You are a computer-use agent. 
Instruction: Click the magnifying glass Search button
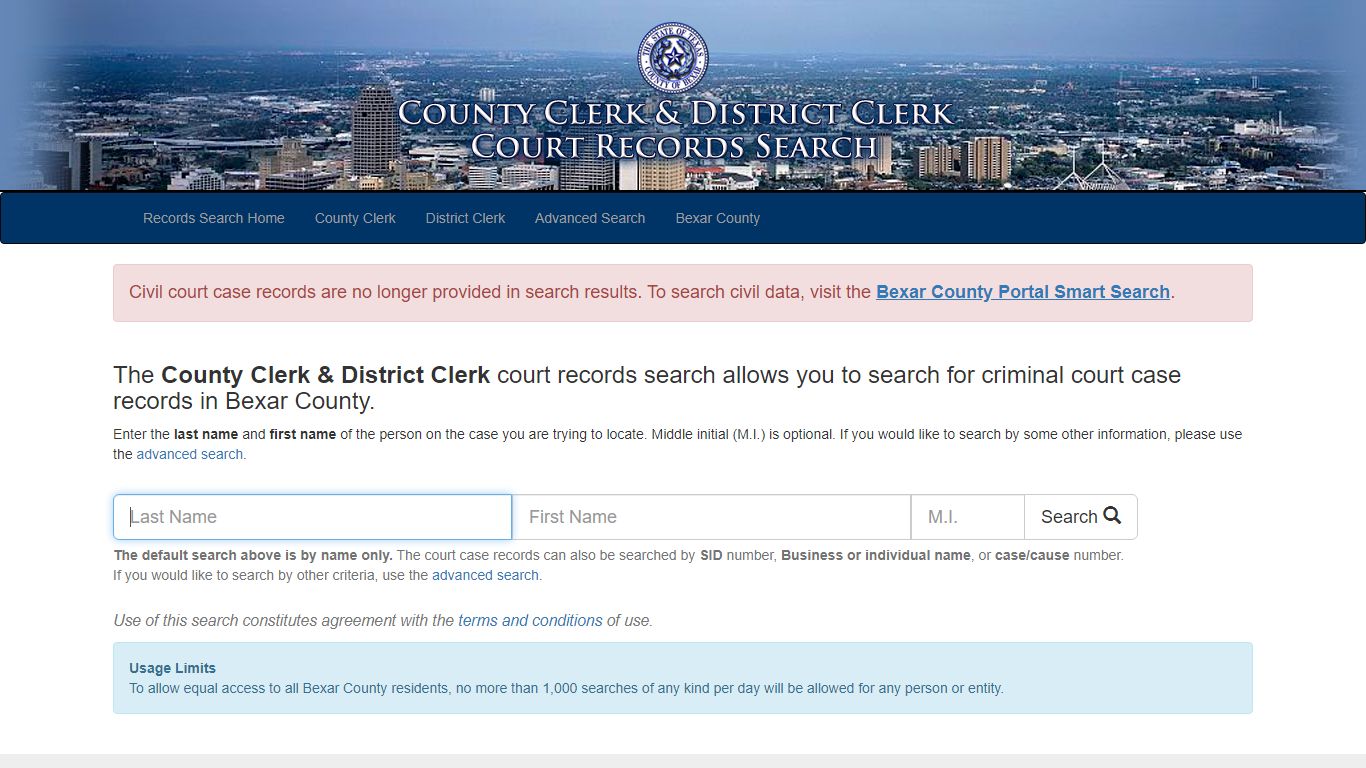pyautogui.click(x=1081, y=517)
